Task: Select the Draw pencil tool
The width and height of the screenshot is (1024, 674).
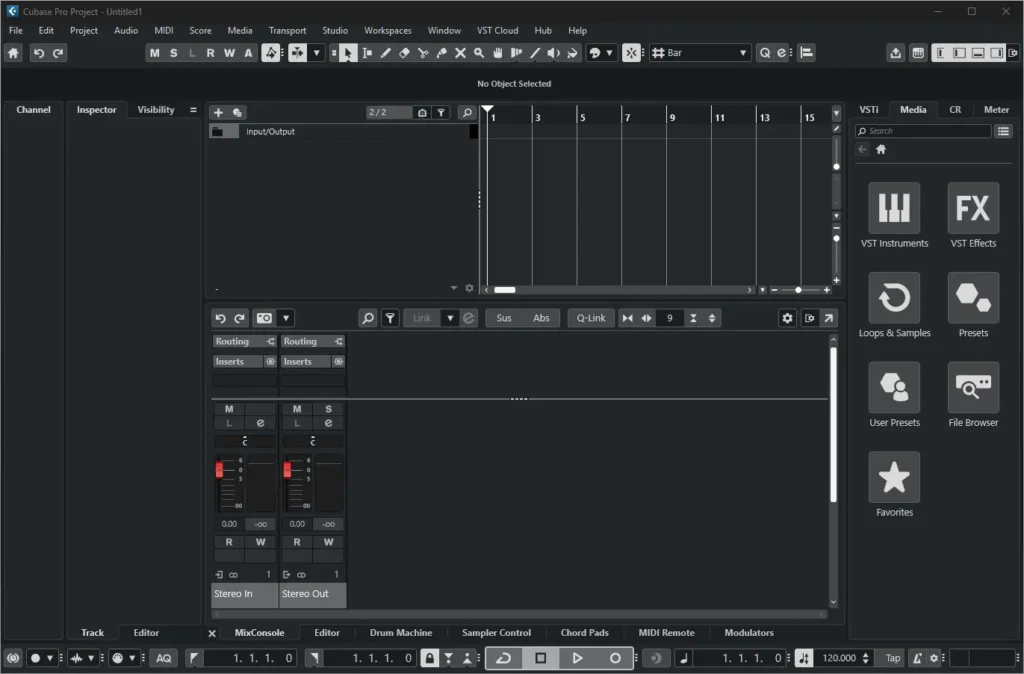Action: coord(386,52)
